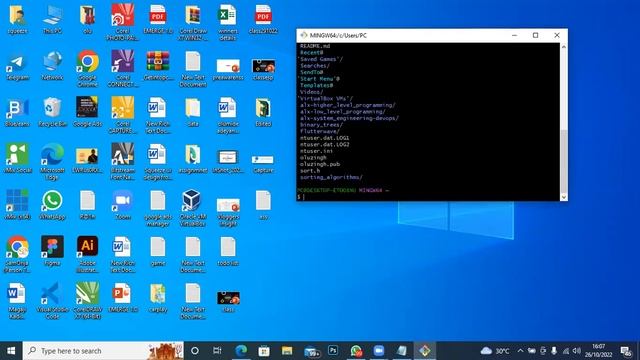Open Oracle VM VirtualBox shortcut
The width and height of the screenshot is (640, 360).
coord(192,208)
